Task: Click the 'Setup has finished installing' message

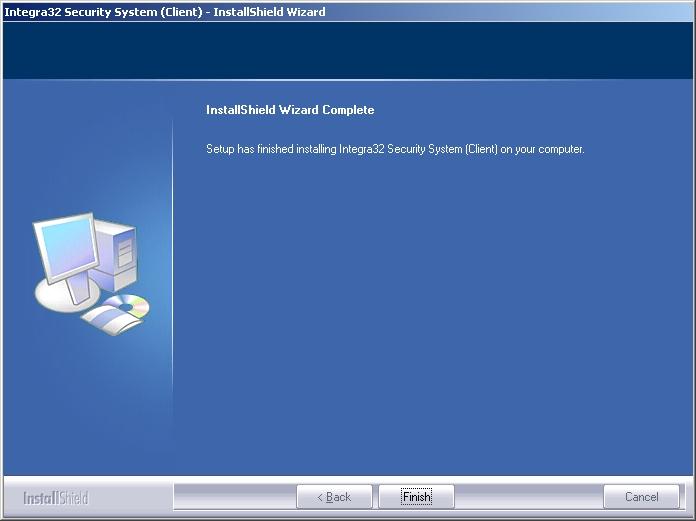Action: tap(395, 149)
